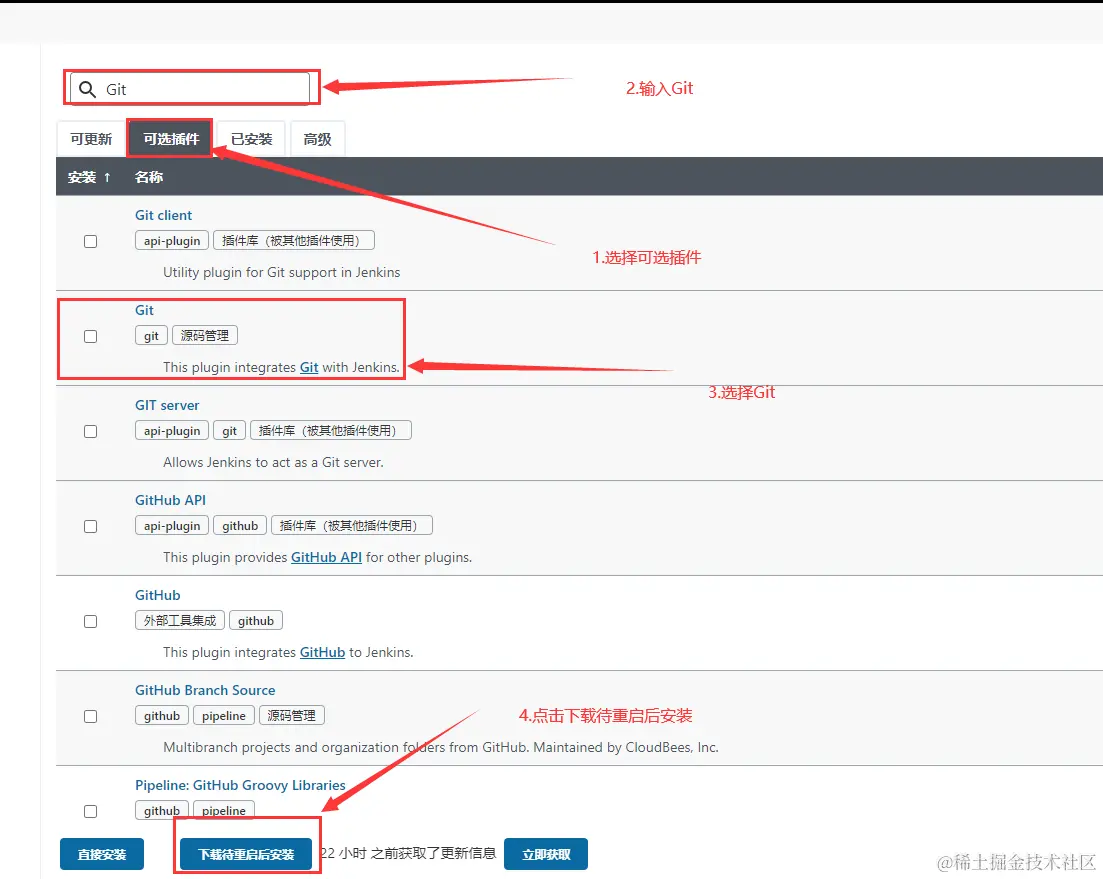Tick the Pipeline: GitHub Groovy Libraries checkbox

point(91,811)
